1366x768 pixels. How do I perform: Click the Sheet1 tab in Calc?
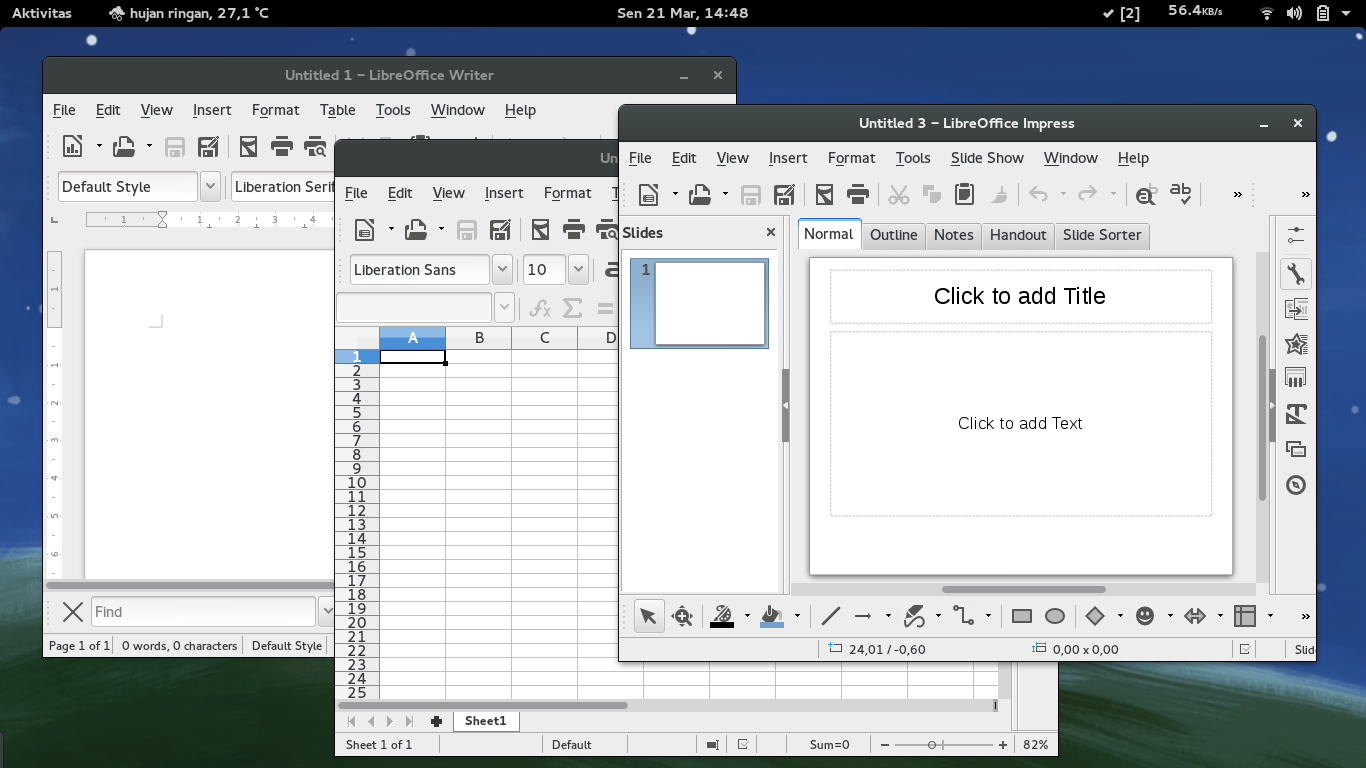[x=486, y=721]
